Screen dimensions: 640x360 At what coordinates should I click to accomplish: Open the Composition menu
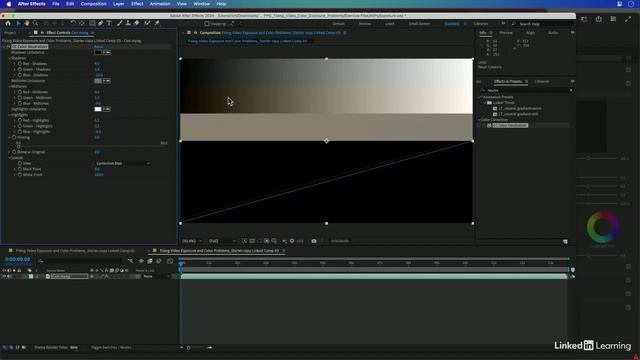tap(93, 4)
